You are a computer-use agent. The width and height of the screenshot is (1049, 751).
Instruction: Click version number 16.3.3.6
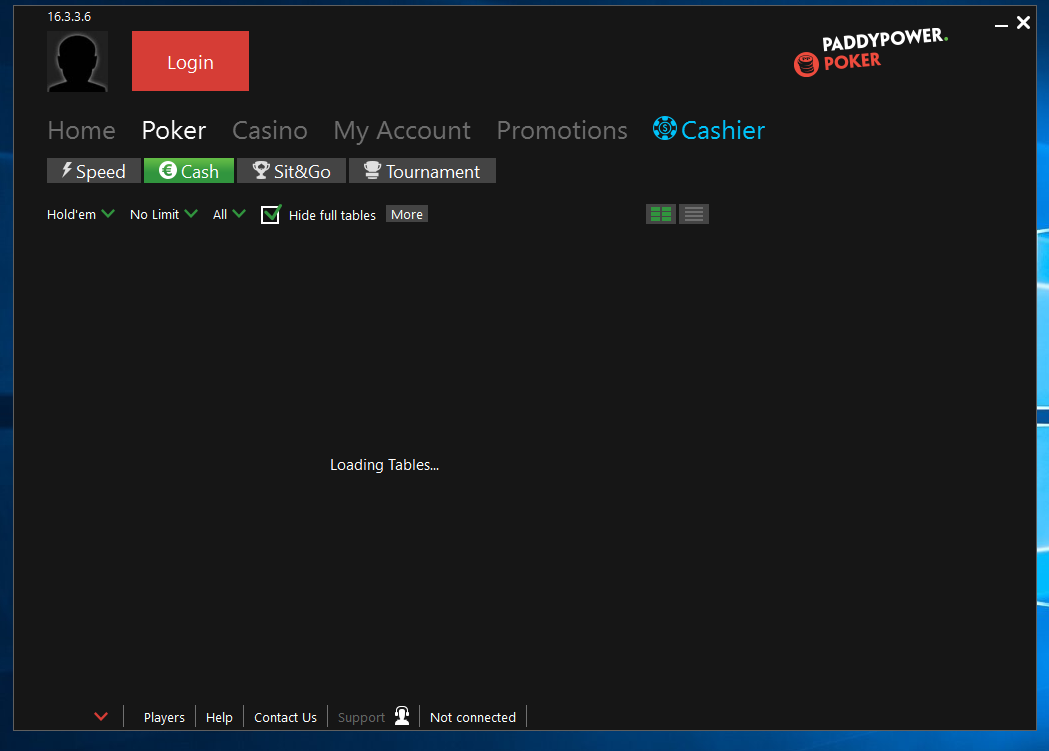pyautogui.click(x=69, y=17)
